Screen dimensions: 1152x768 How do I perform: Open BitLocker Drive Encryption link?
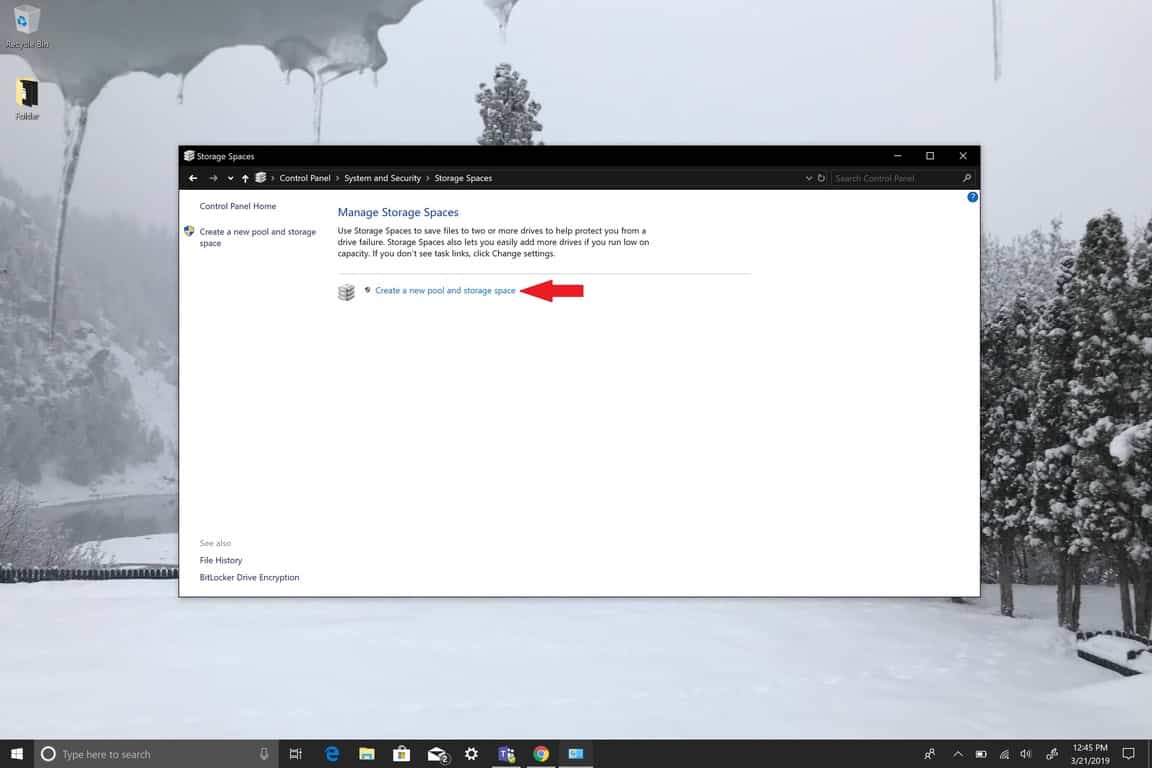249,578
